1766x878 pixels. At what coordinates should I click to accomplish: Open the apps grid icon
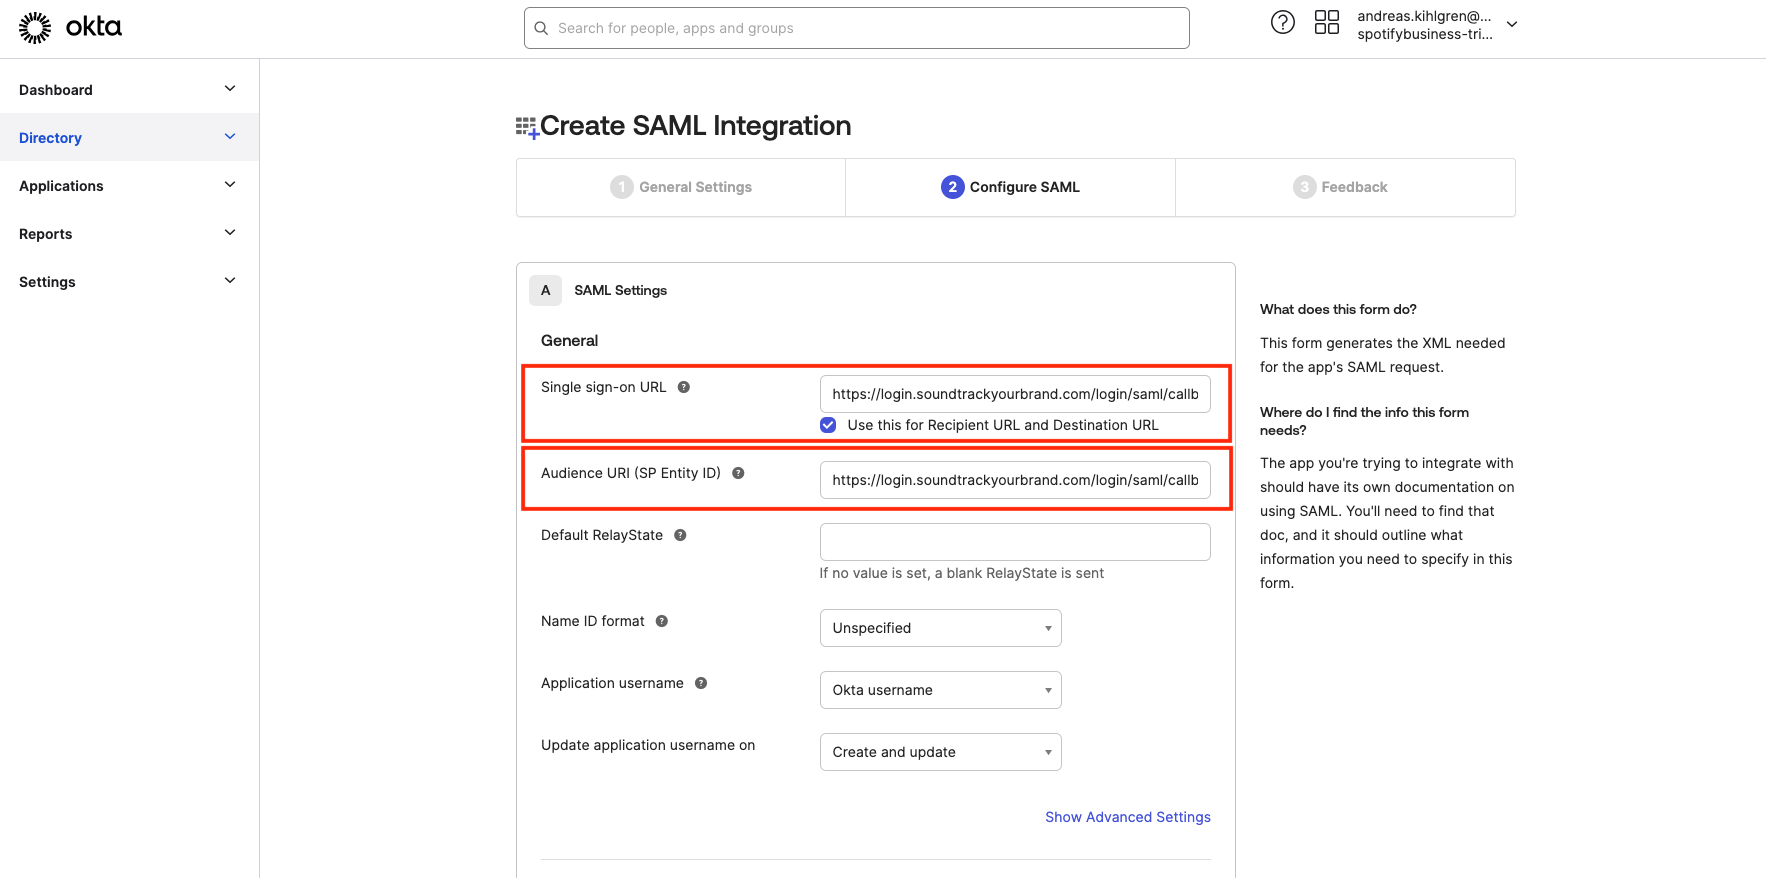[1327, 22]
